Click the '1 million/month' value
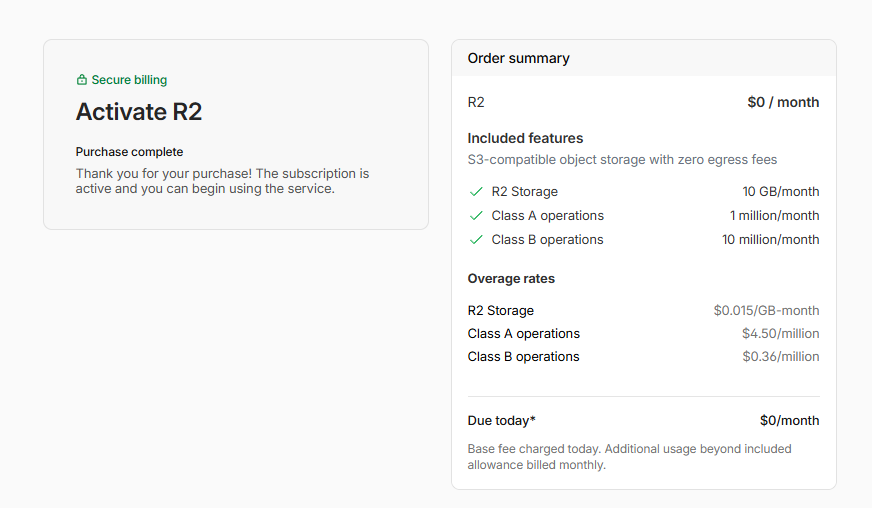Screen dimensions: 872x508 click(774, 215)
